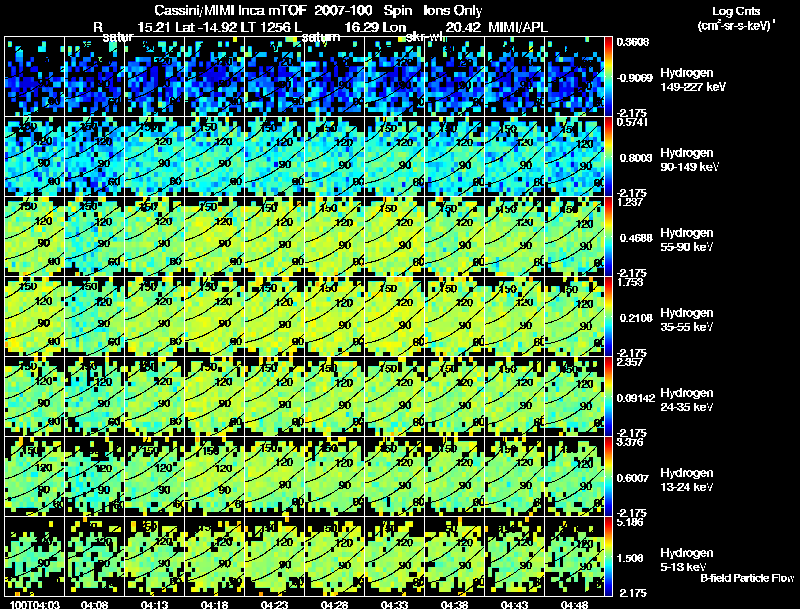Click the 04:18 time label
Viewport: 800px width, 609px height.
click(214, 604)
